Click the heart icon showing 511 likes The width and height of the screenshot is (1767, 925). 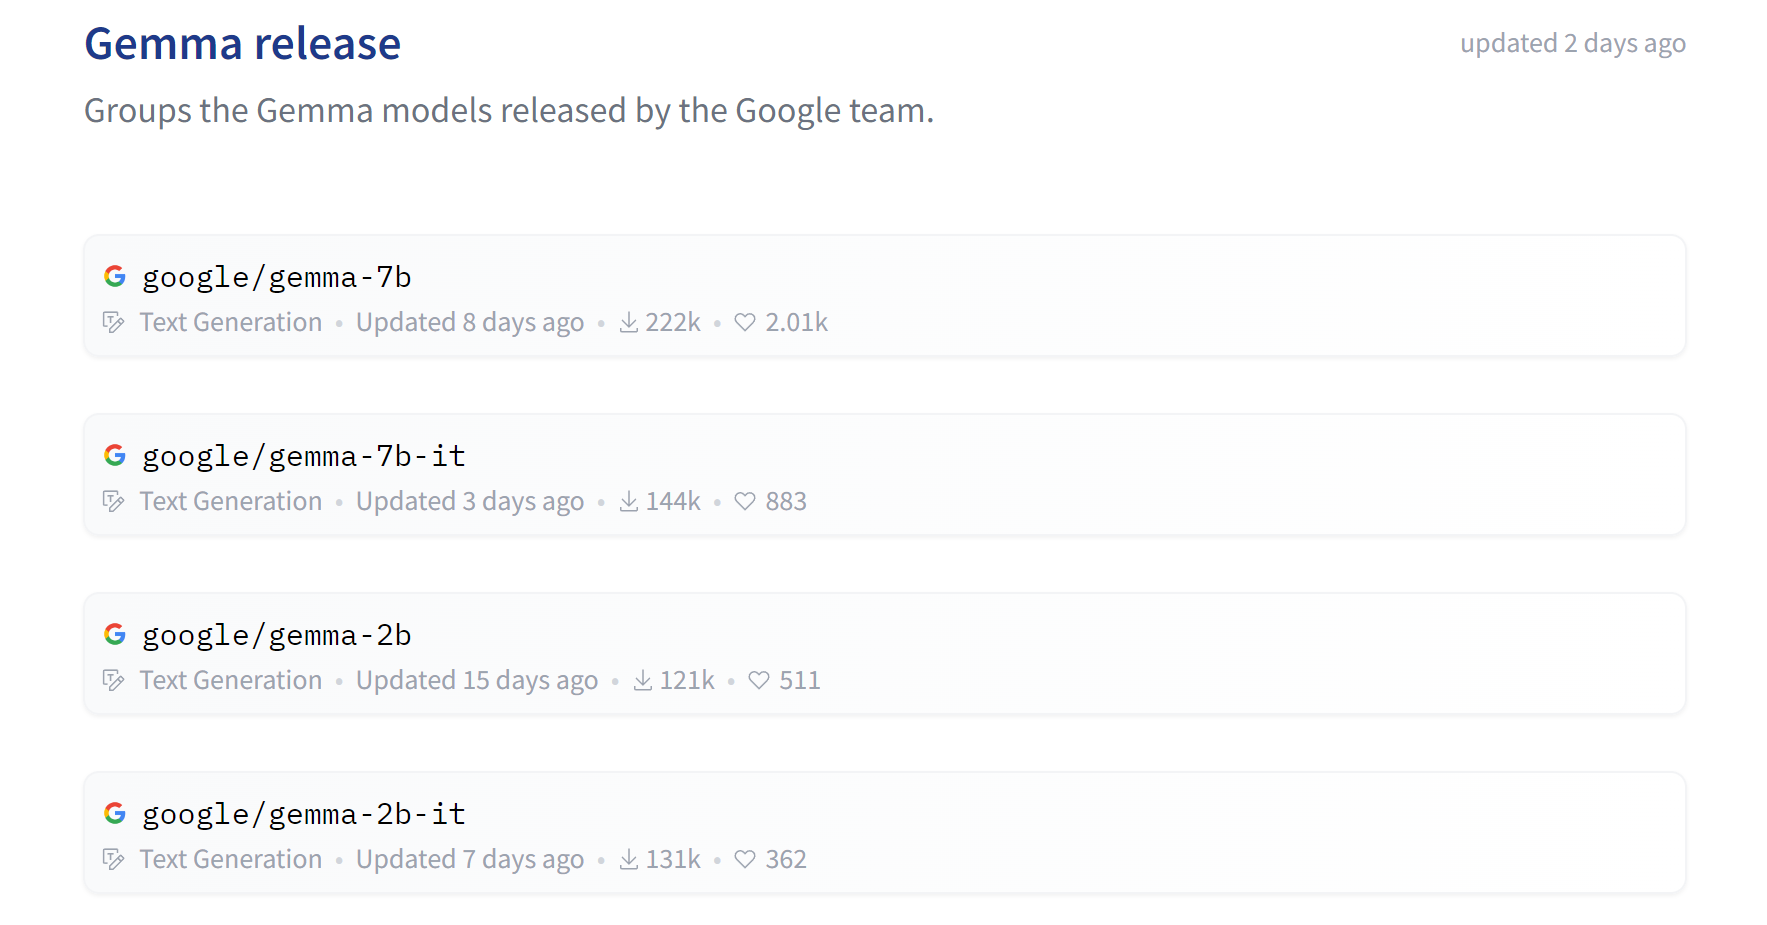pos(759,680)
